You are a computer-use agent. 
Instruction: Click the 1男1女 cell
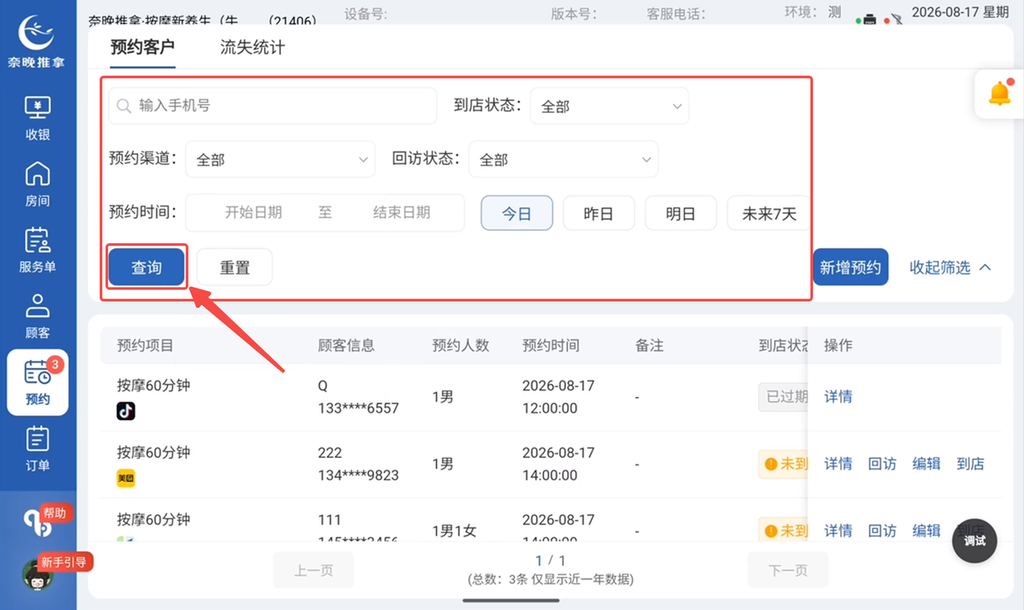click(x=454, y=531)
